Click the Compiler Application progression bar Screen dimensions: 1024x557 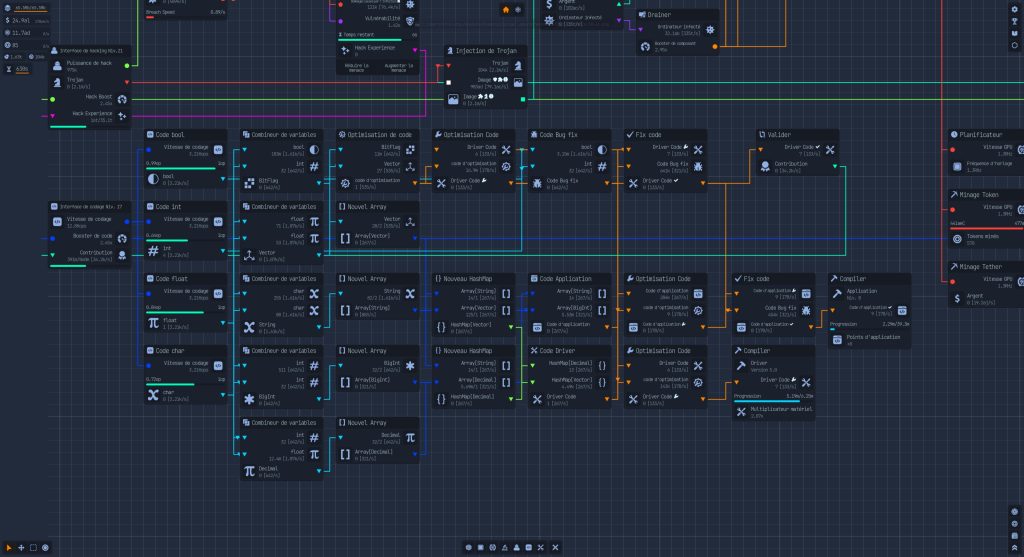[870, 329]
